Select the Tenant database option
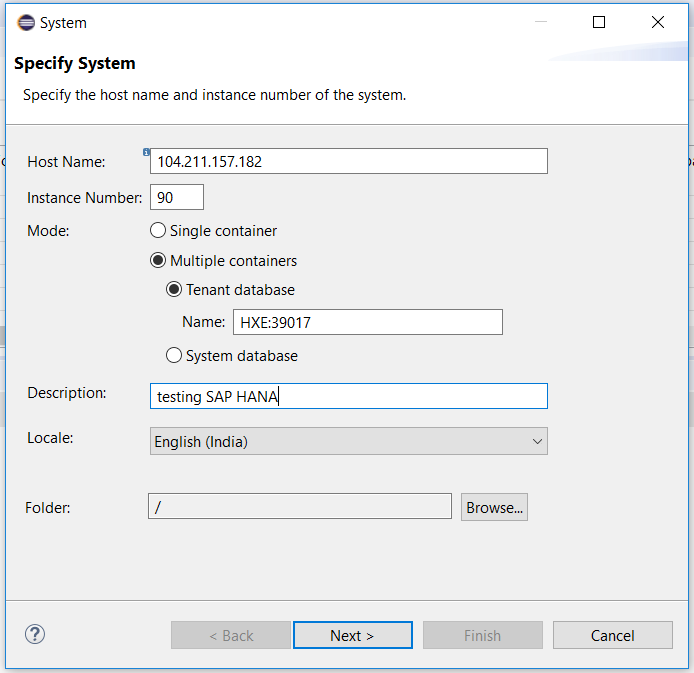This screenshot has height=673, width=694. coord(174,290)
